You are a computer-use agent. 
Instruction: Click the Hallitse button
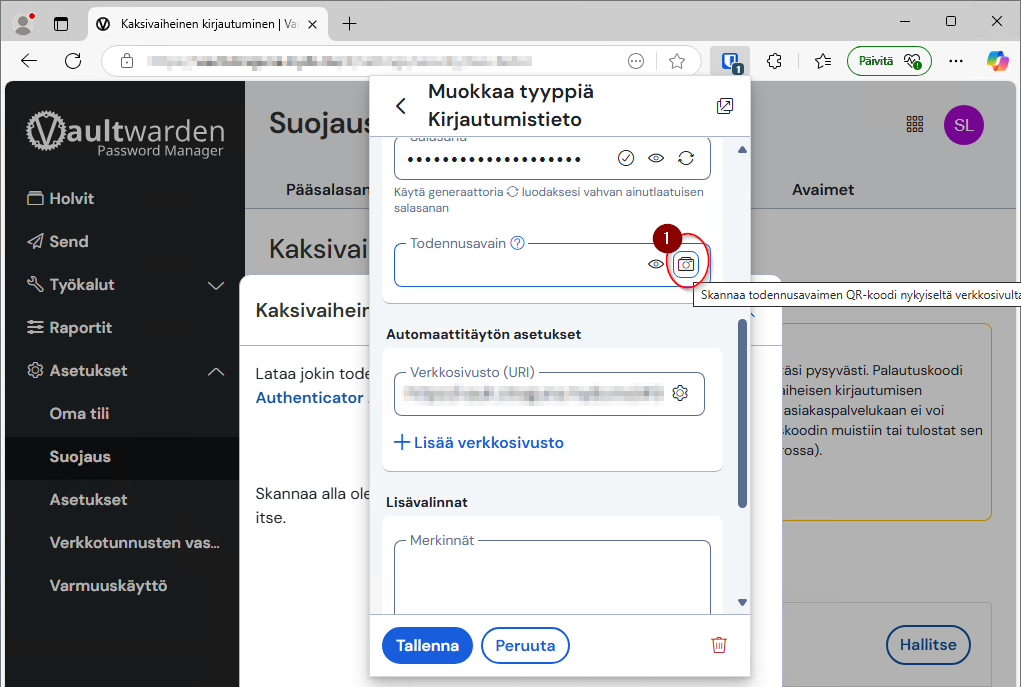point(928,645)
